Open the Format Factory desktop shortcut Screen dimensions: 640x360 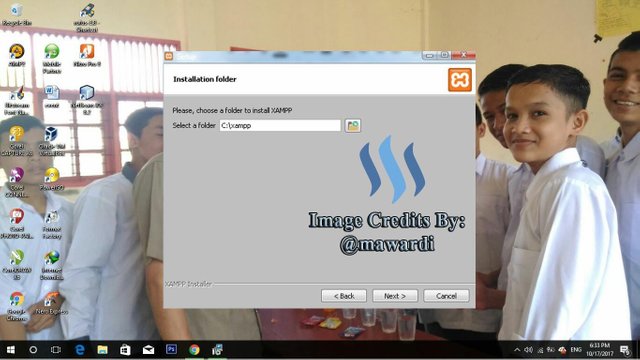click(52, 224)
